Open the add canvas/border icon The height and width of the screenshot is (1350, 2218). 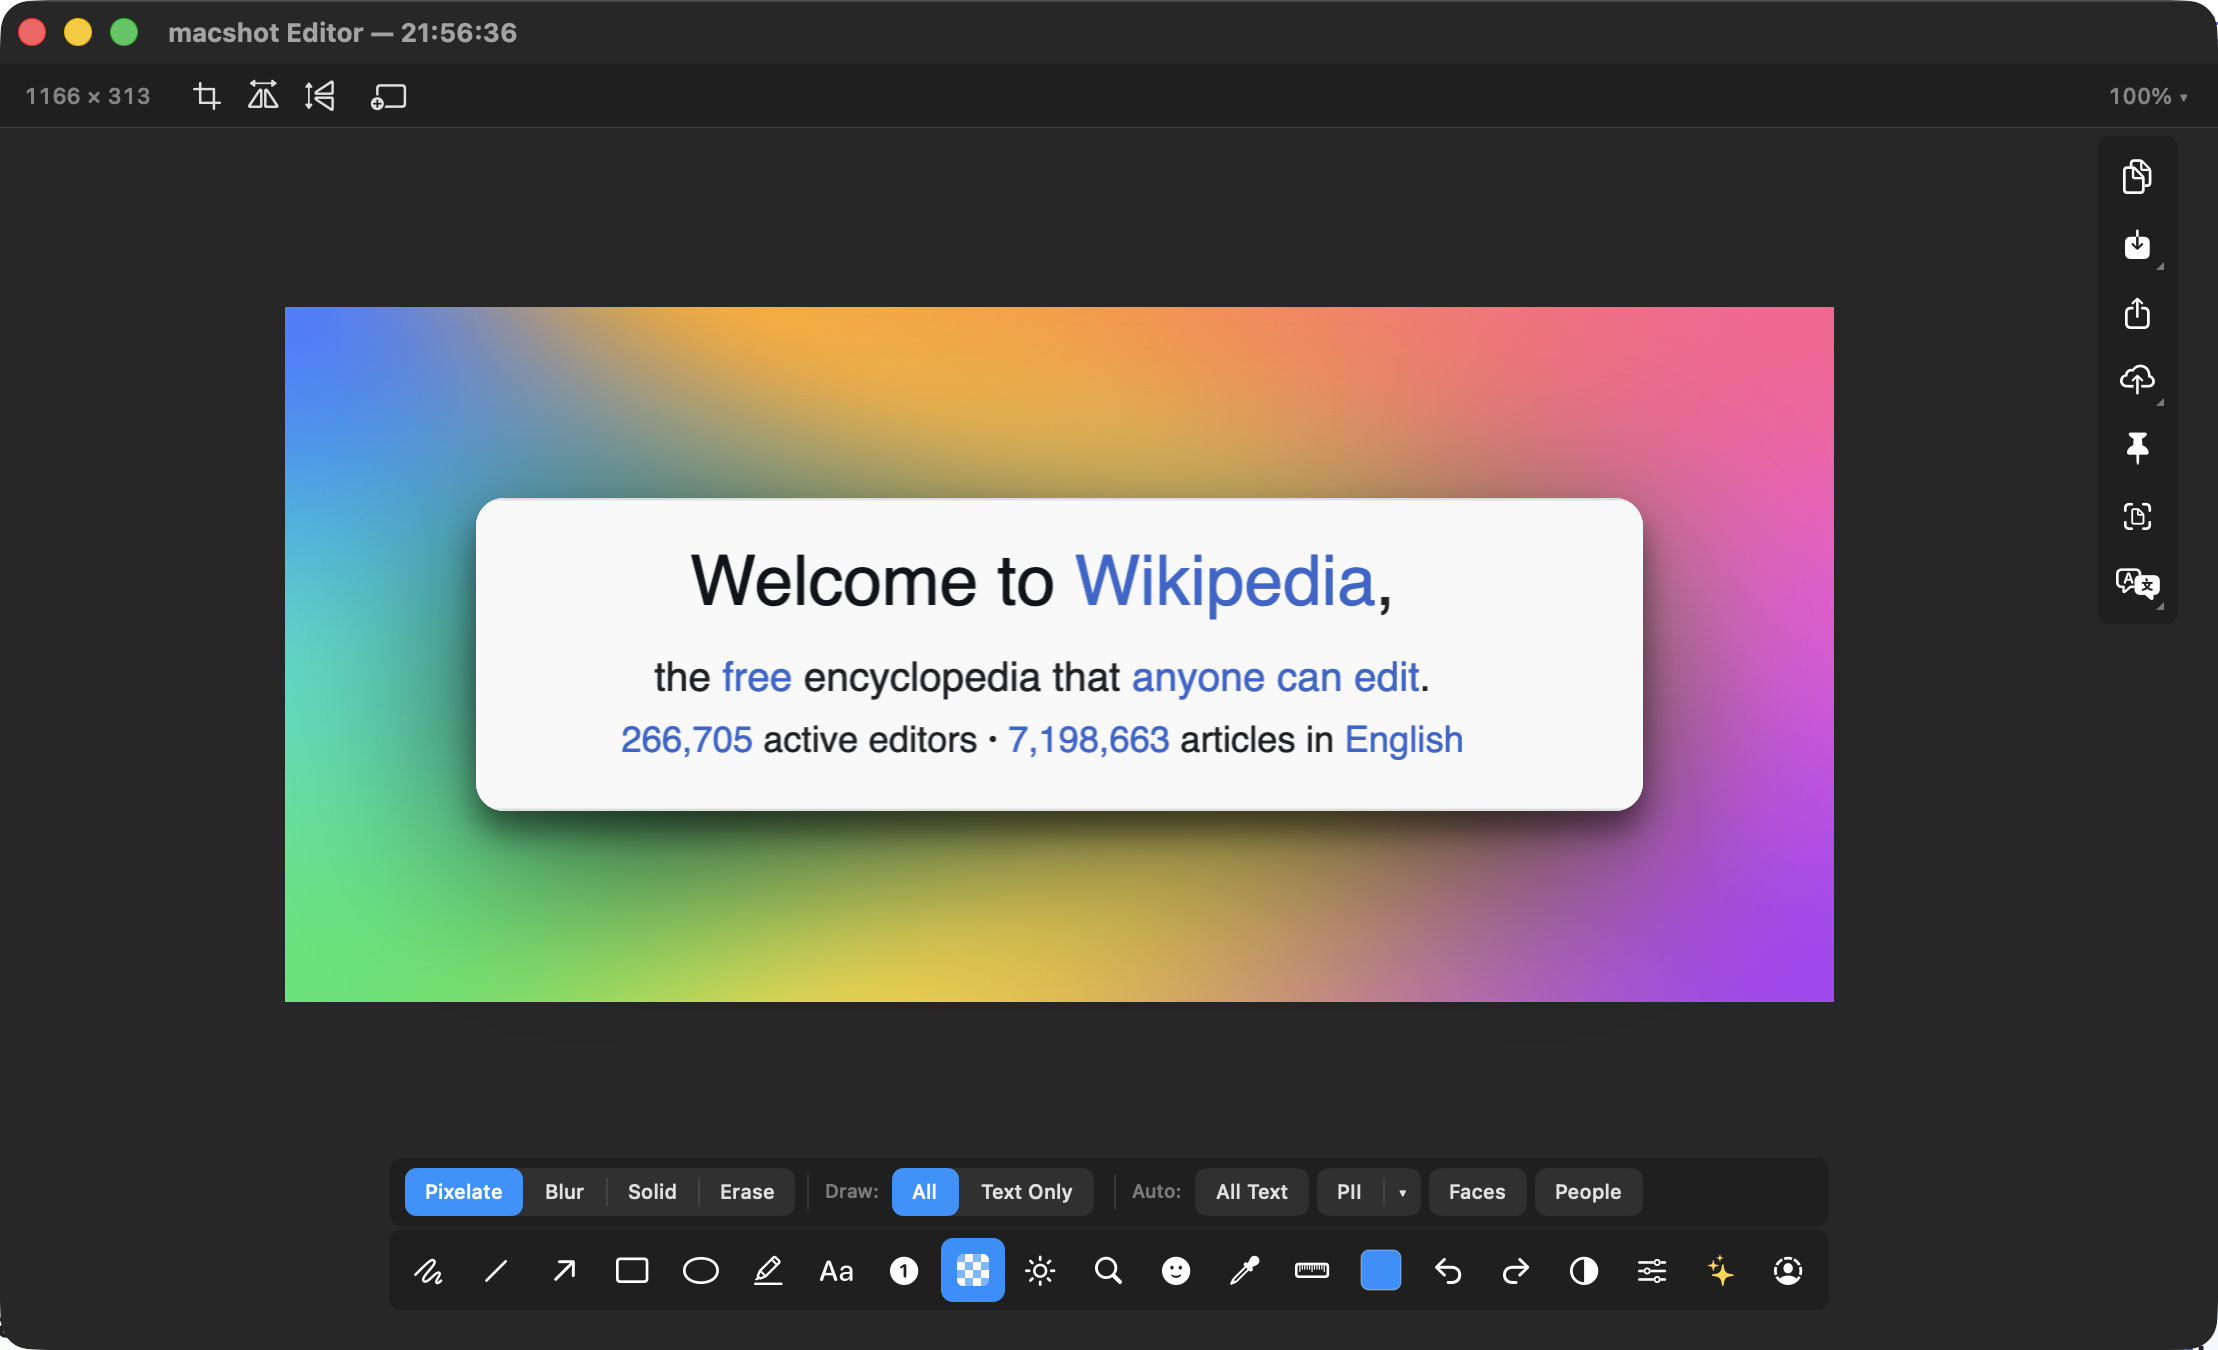(389, 96)
